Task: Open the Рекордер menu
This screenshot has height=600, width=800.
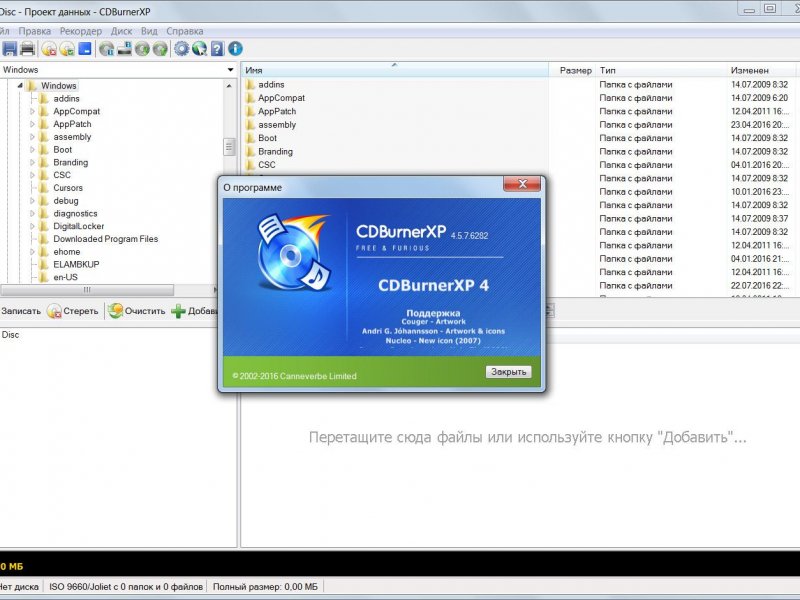Action: [x=81, y=31]
